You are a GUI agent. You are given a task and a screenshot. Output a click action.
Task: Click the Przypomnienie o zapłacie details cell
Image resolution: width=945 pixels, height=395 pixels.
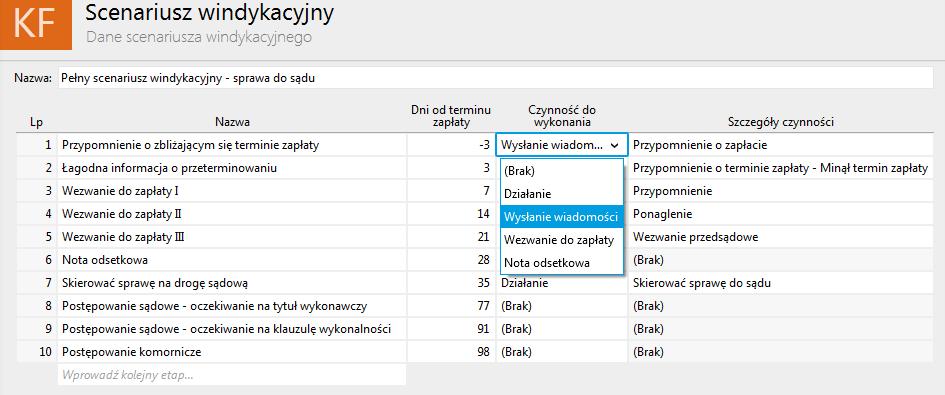781,145
